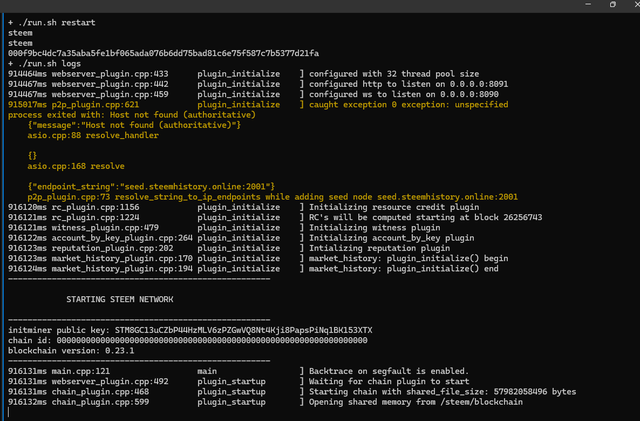Click 'configured http to listen on 0.0.0.0:8091'
640x421 pixels.
click(408, 84)
